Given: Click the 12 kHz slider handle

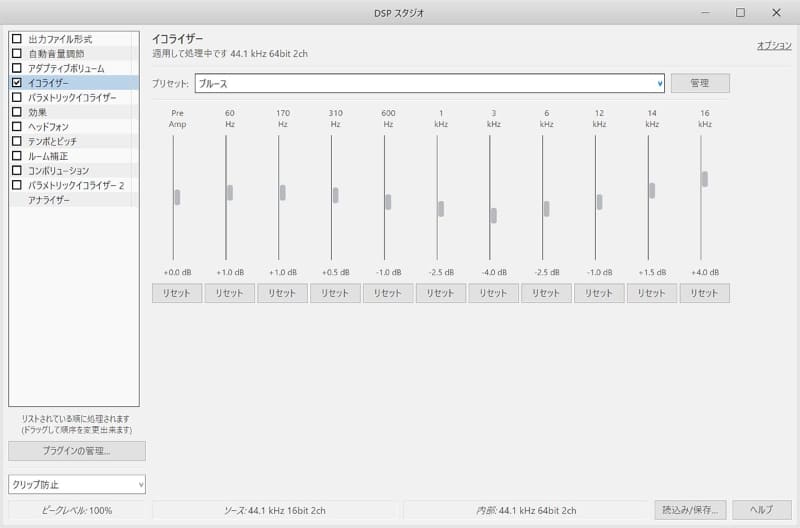Looking at the screenshot, I should tap(599, 202).
